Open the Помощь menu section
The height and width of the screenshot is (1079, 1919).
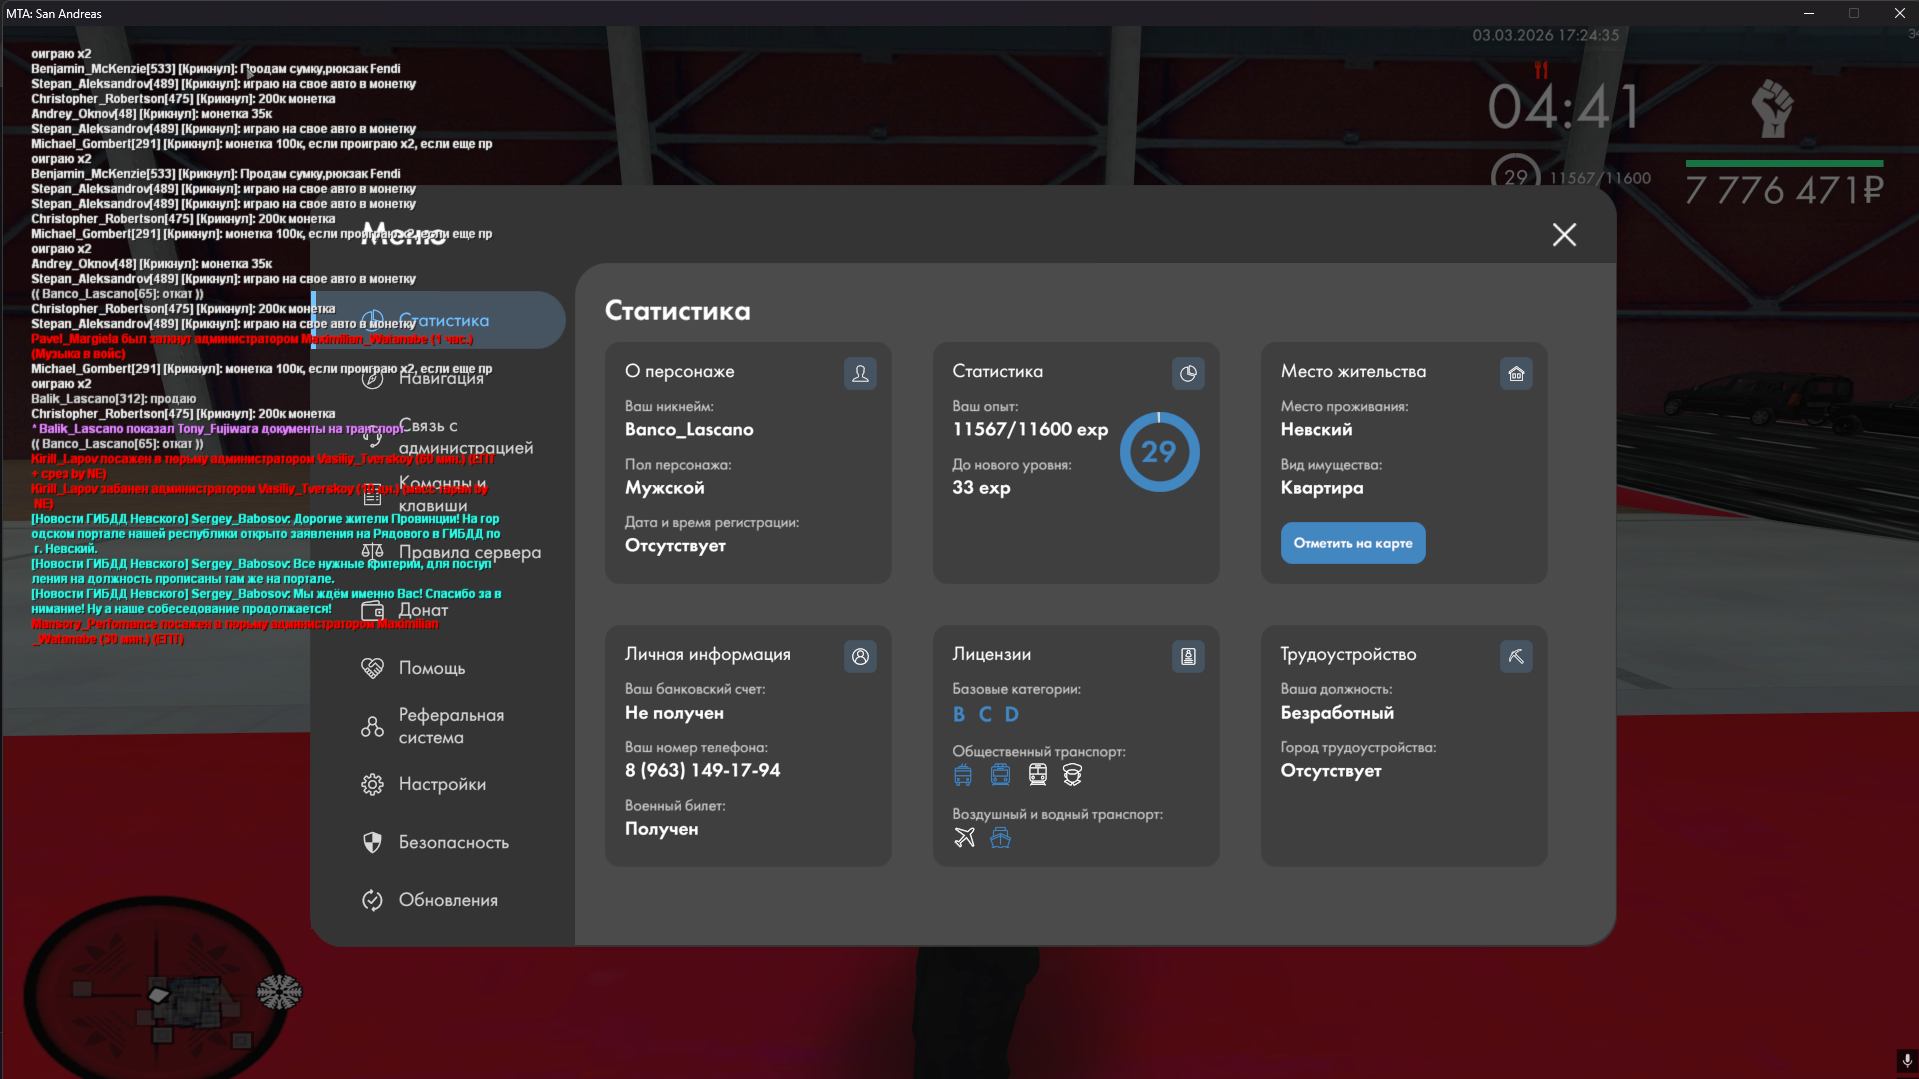[x=431, y=668]
